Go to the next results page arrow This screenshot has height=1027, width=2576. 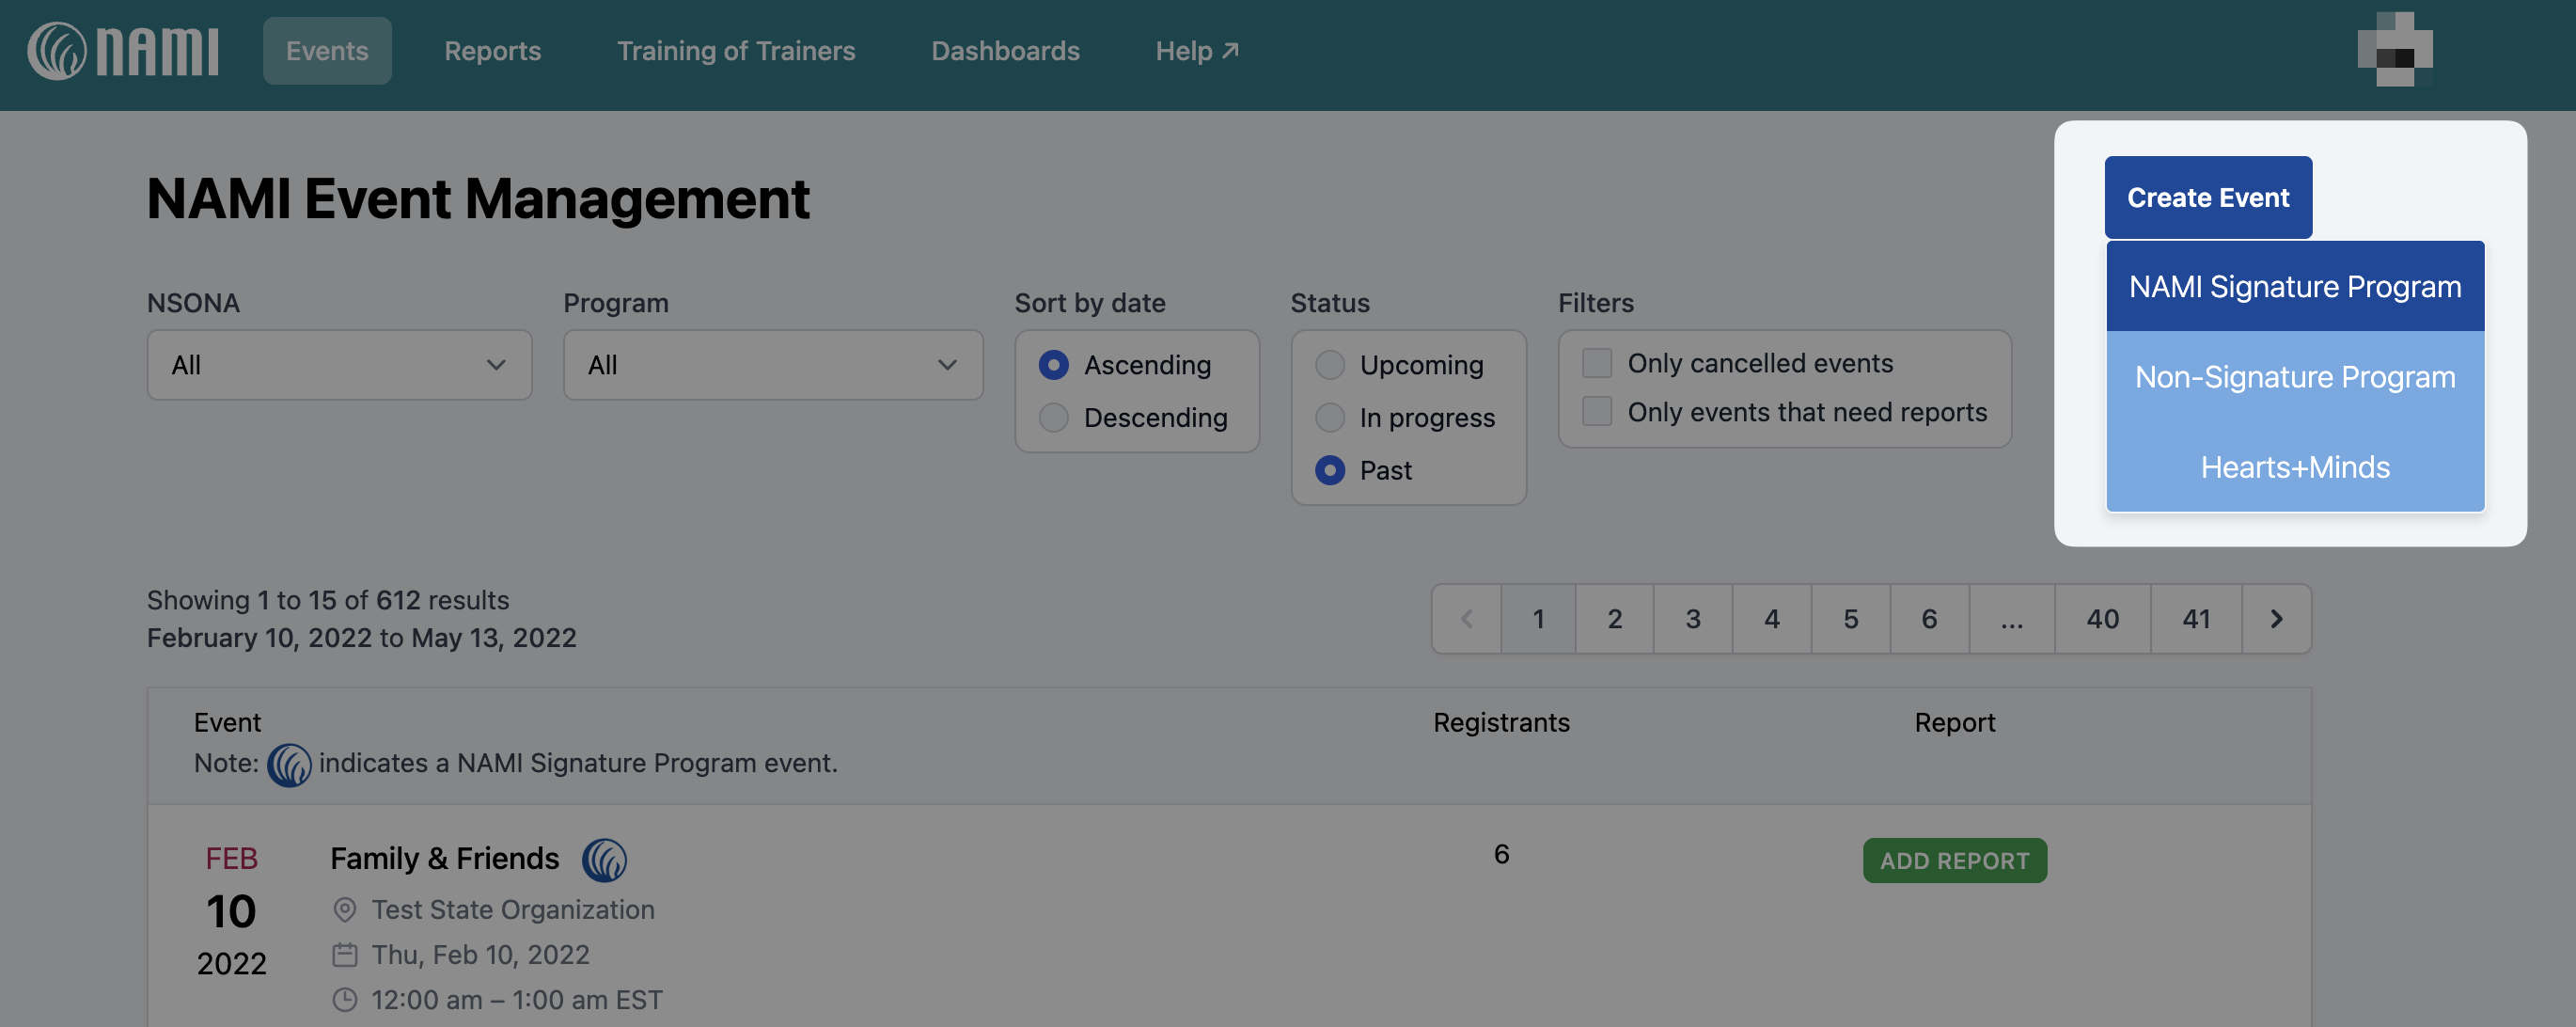point(2276,619)
